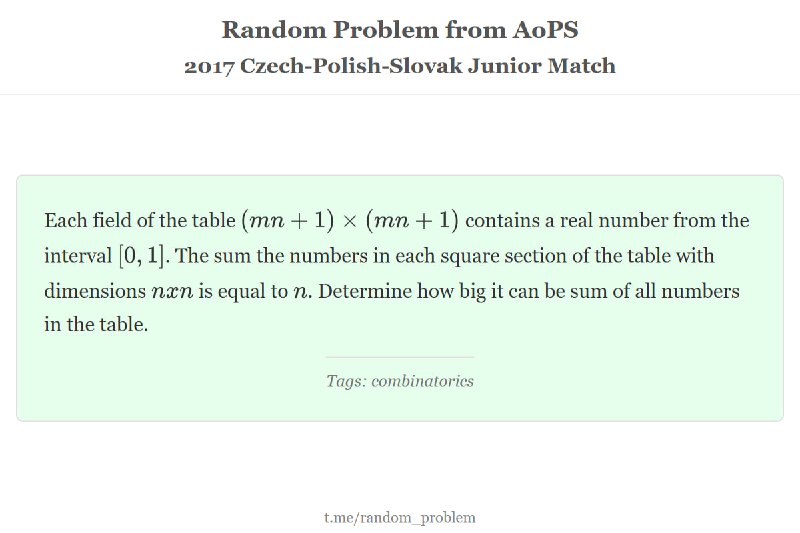This screenshot has height=533, width=800.
Task: Click 'contains a real number from the' text
Action: tap(607, 220)
